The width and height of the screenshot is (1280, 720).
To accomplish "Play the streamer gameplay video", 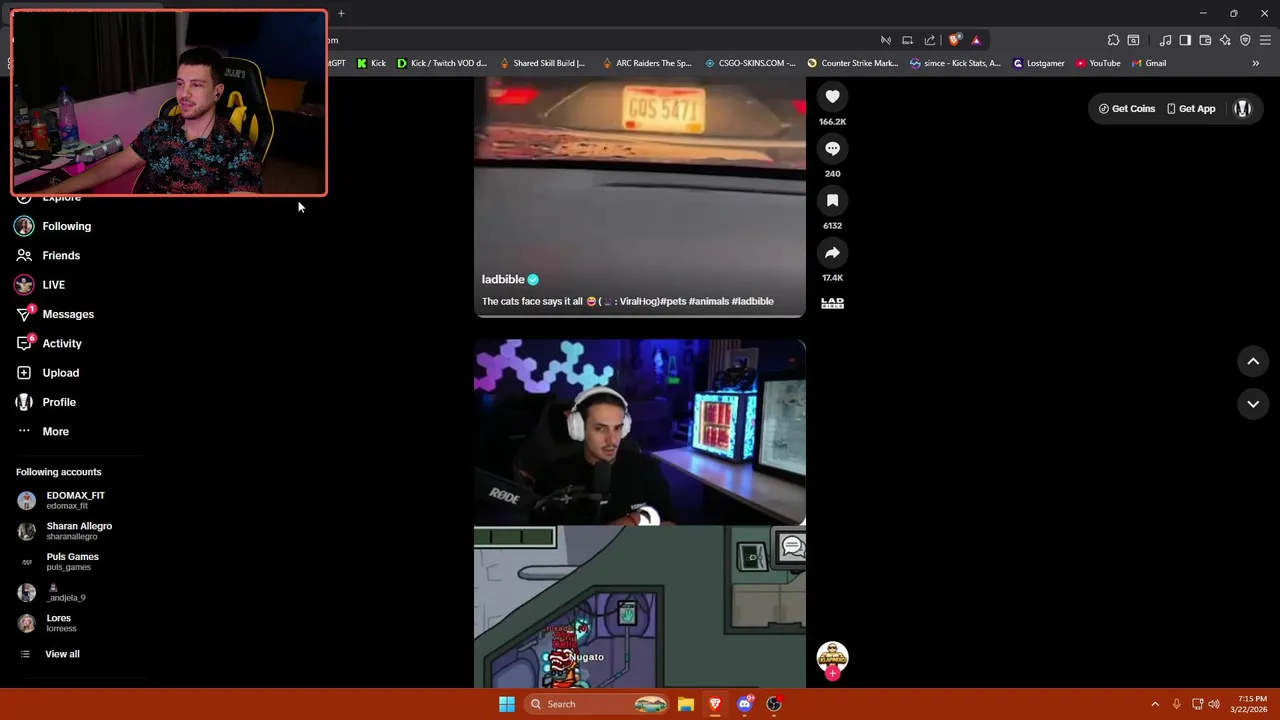I will [x=640, y=514].
